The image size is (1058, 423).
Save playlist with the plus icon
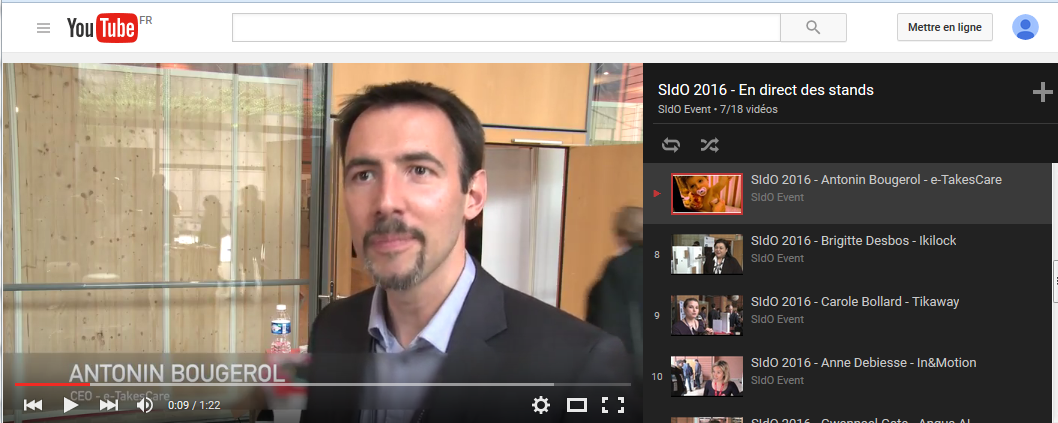click(x=1042, y=93)
